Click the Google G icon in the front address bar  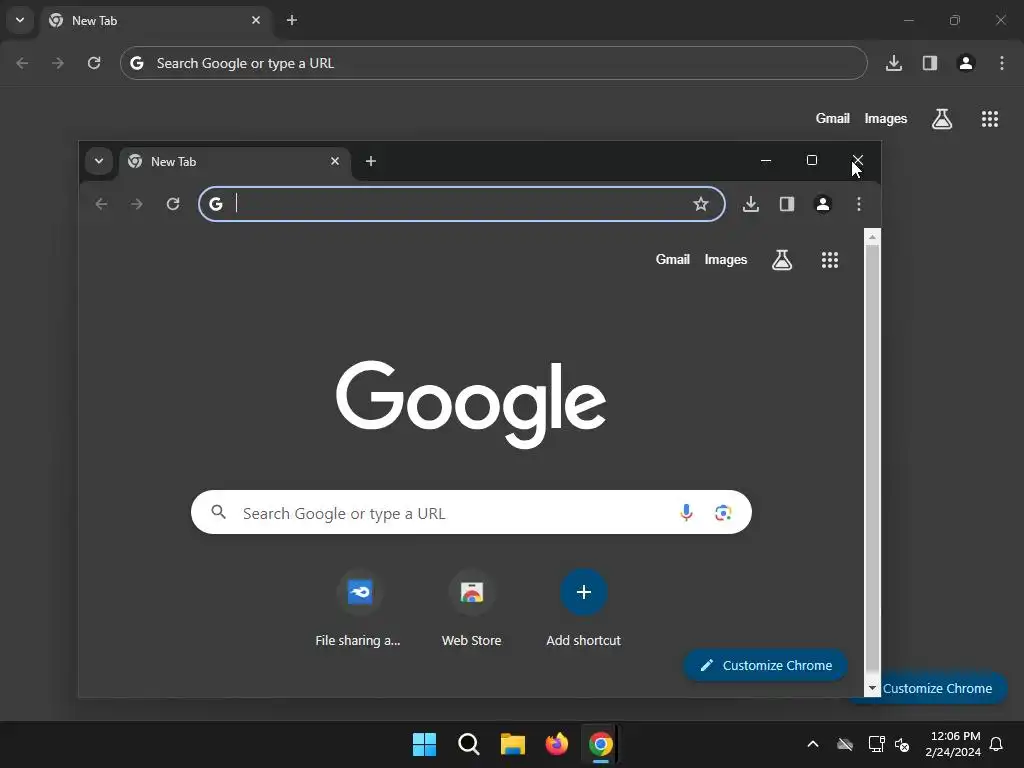[x=216, y=204]
